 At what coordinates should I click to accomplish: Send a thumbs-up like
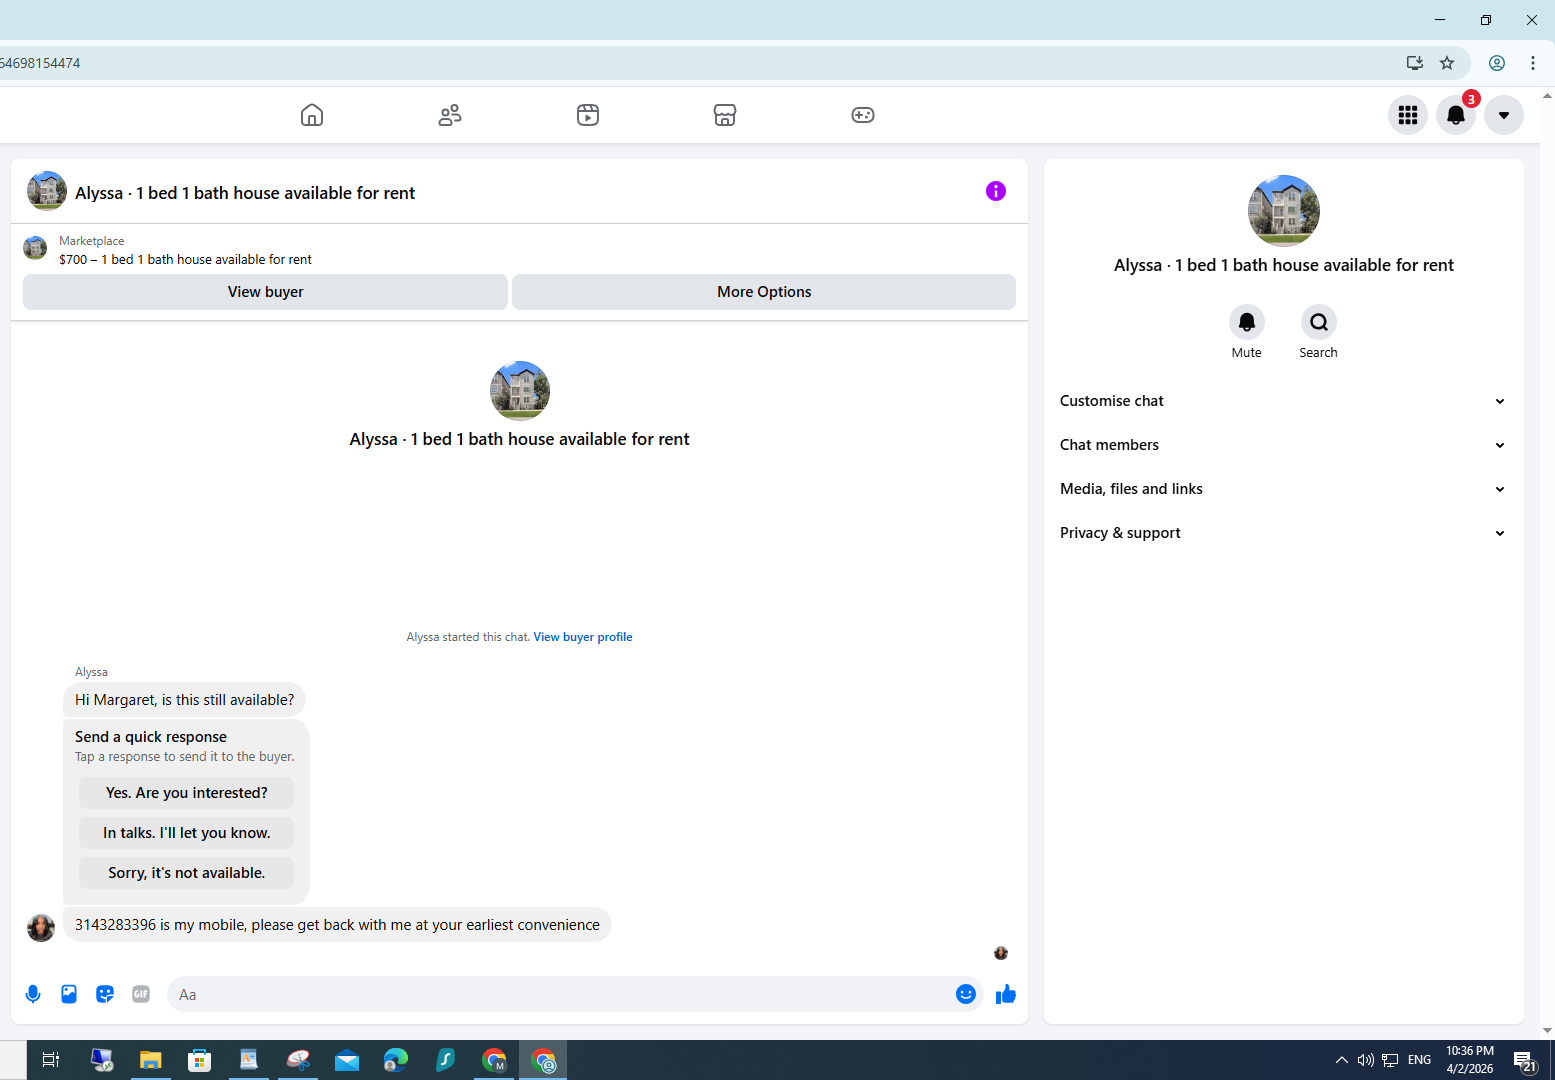coord(1006,994)
